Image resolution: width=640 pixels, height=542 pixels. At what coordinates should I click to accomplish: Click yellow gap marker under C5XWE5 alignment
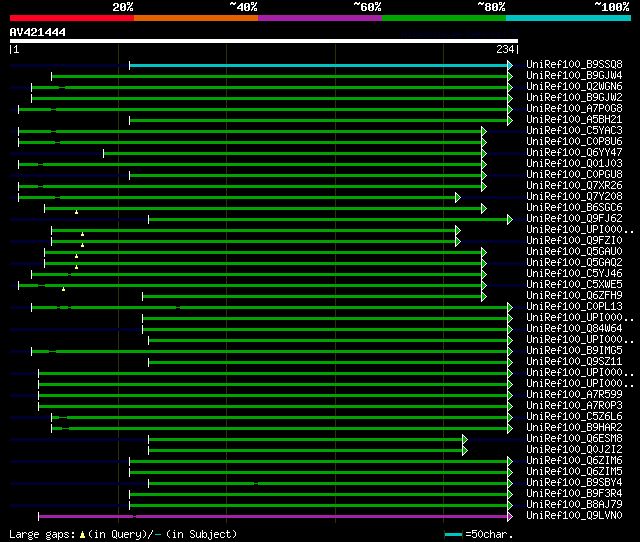coord(63,289)
